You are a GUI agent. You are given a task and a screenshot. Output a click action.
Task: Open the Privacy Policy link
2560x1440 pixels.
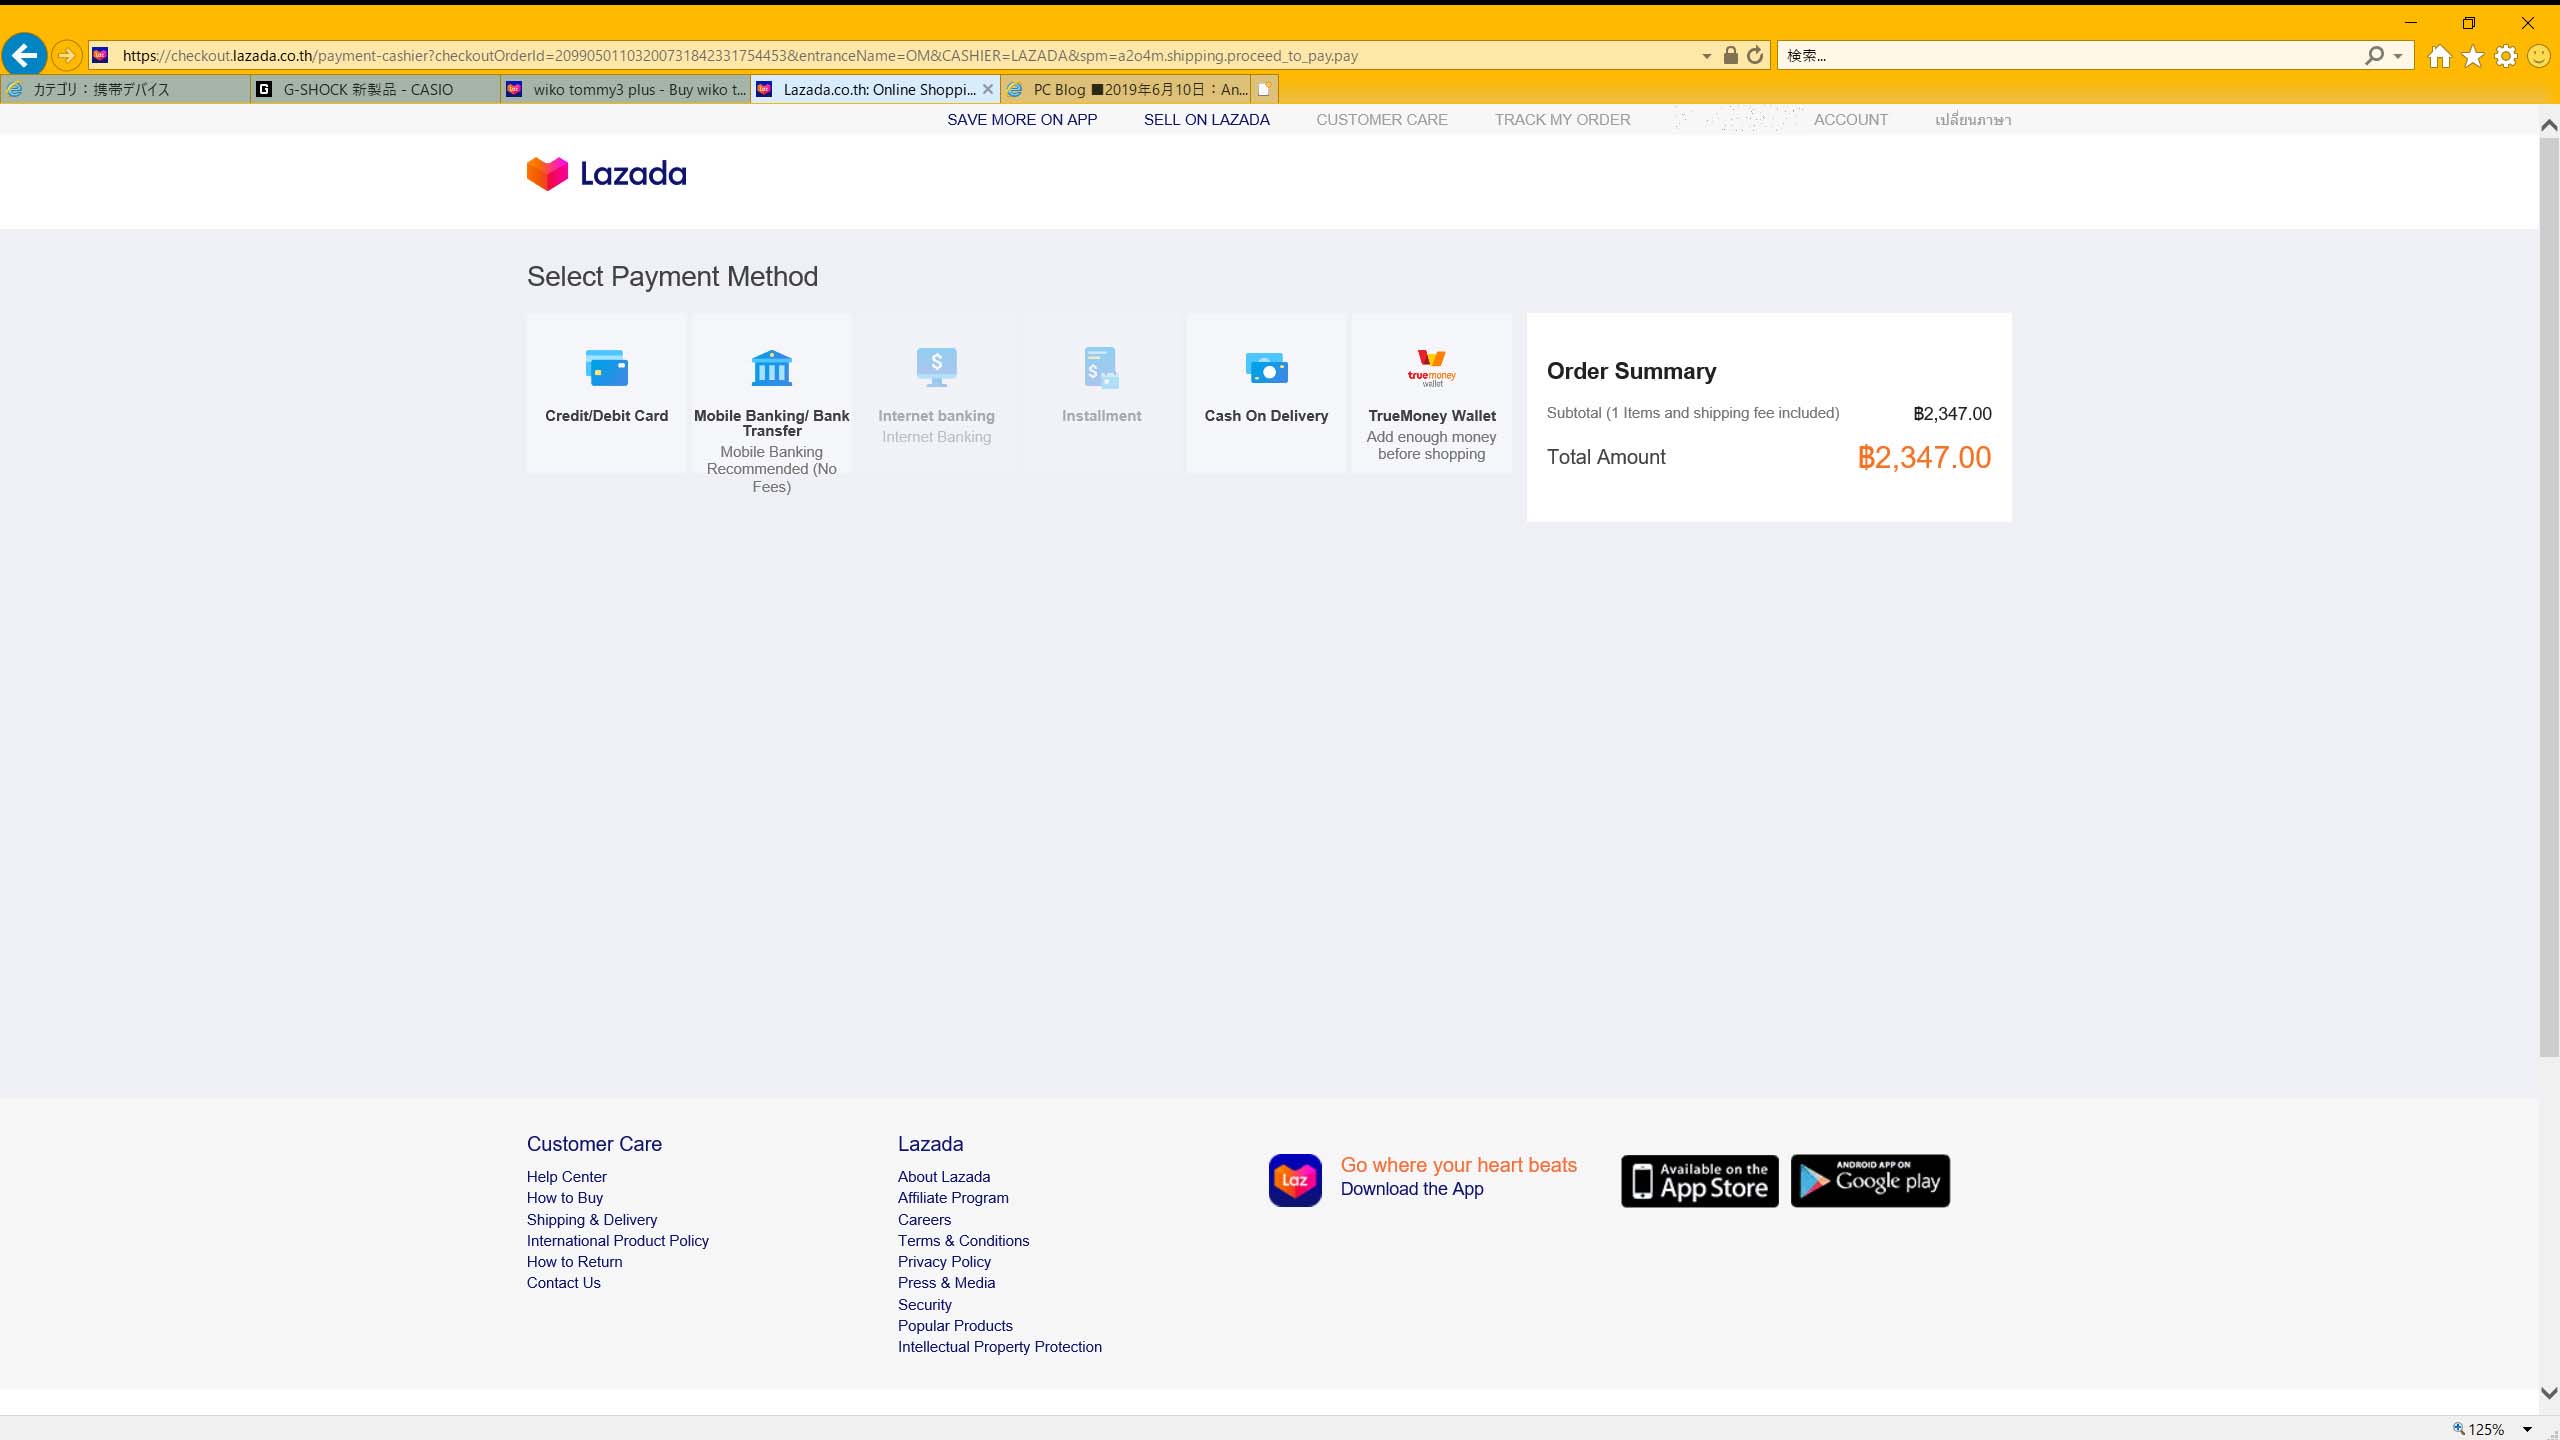[944, 1262]
